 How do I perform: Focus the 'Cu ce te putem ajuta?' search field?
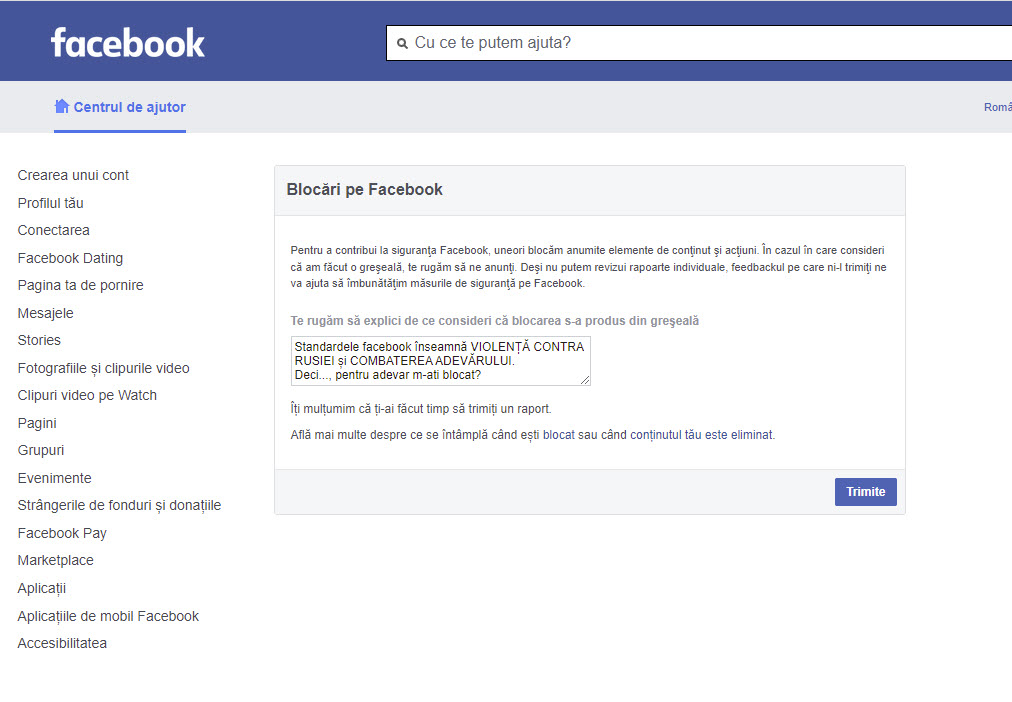(700, 43)
